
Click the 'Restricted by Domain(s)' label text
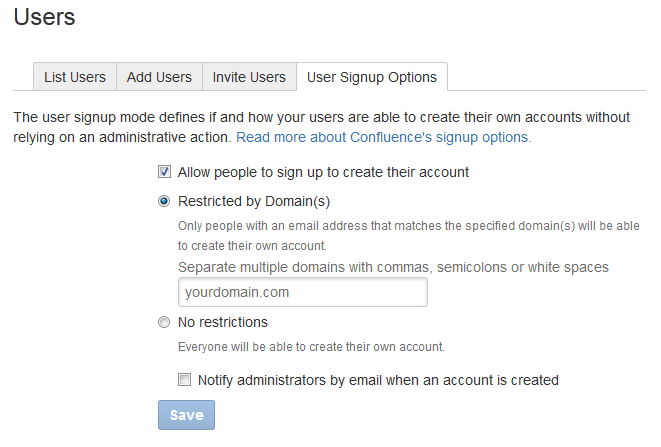tap(253, 201)
